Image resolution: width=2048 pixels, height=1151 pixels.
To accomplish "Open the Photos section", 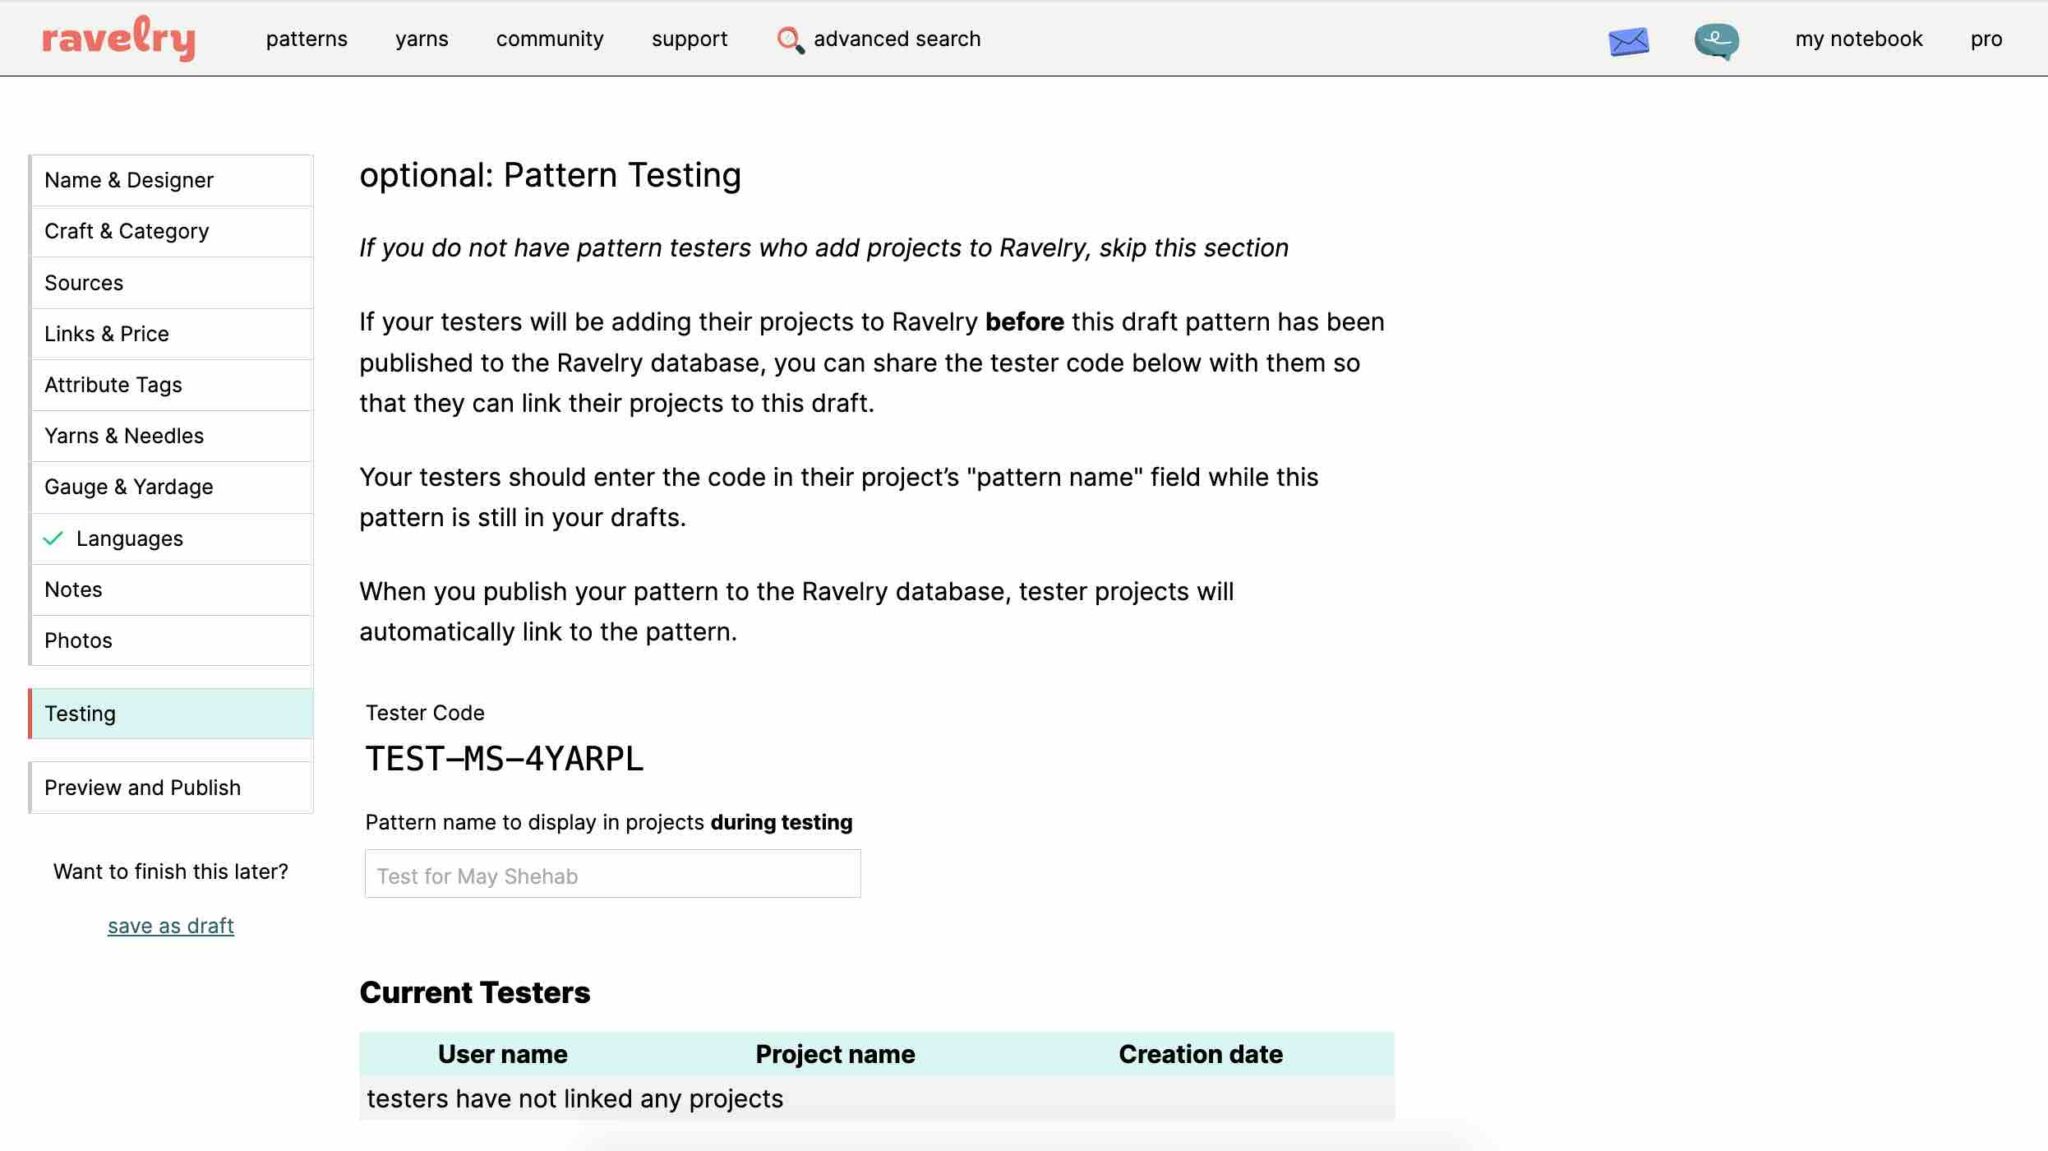I will (x=78, y=640).
